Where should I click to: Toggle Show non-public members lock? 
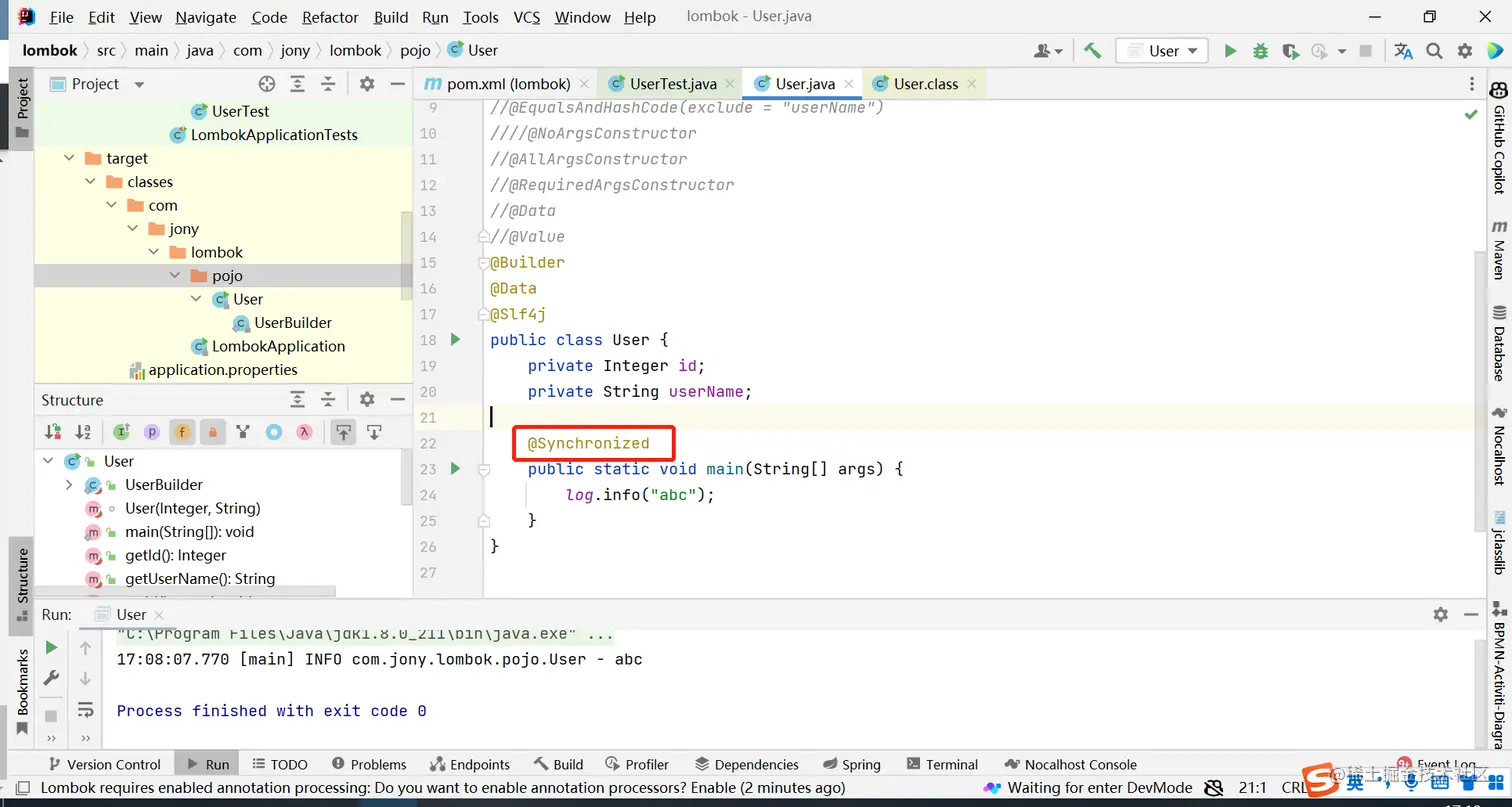[212, 432]
